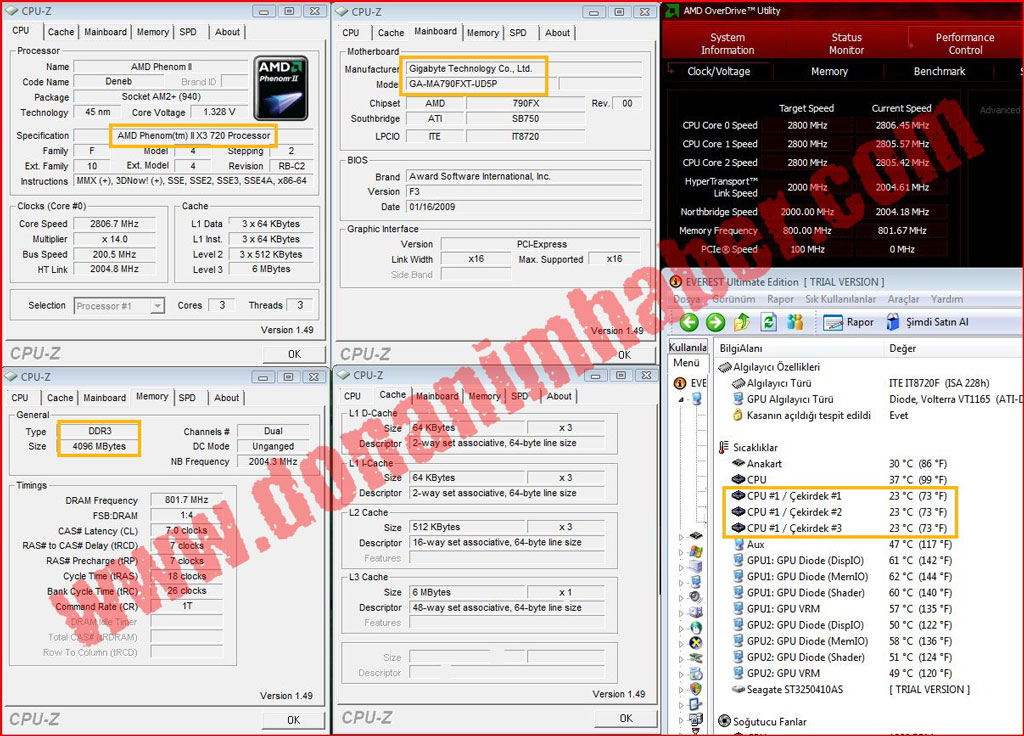Image resolution: width=1024 pixels, height=736 pixels.
Task: Select the GPU1: GPU VRM temperature row
Action: pyautogui.click(x=841, y=609)
